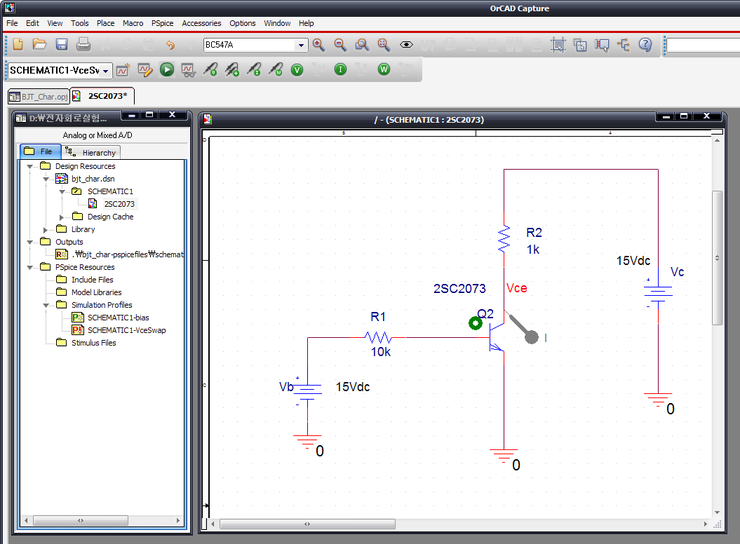Switch to the BJT_Char.opj tab
This screenshot has width=740, height=544.
click(39, 97)
